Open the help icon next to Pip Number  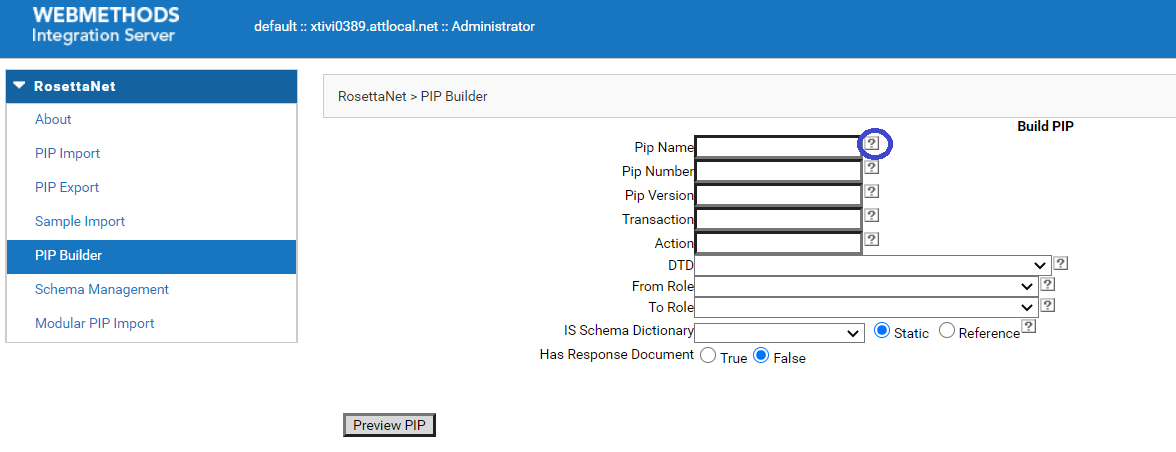coord(871,168)
